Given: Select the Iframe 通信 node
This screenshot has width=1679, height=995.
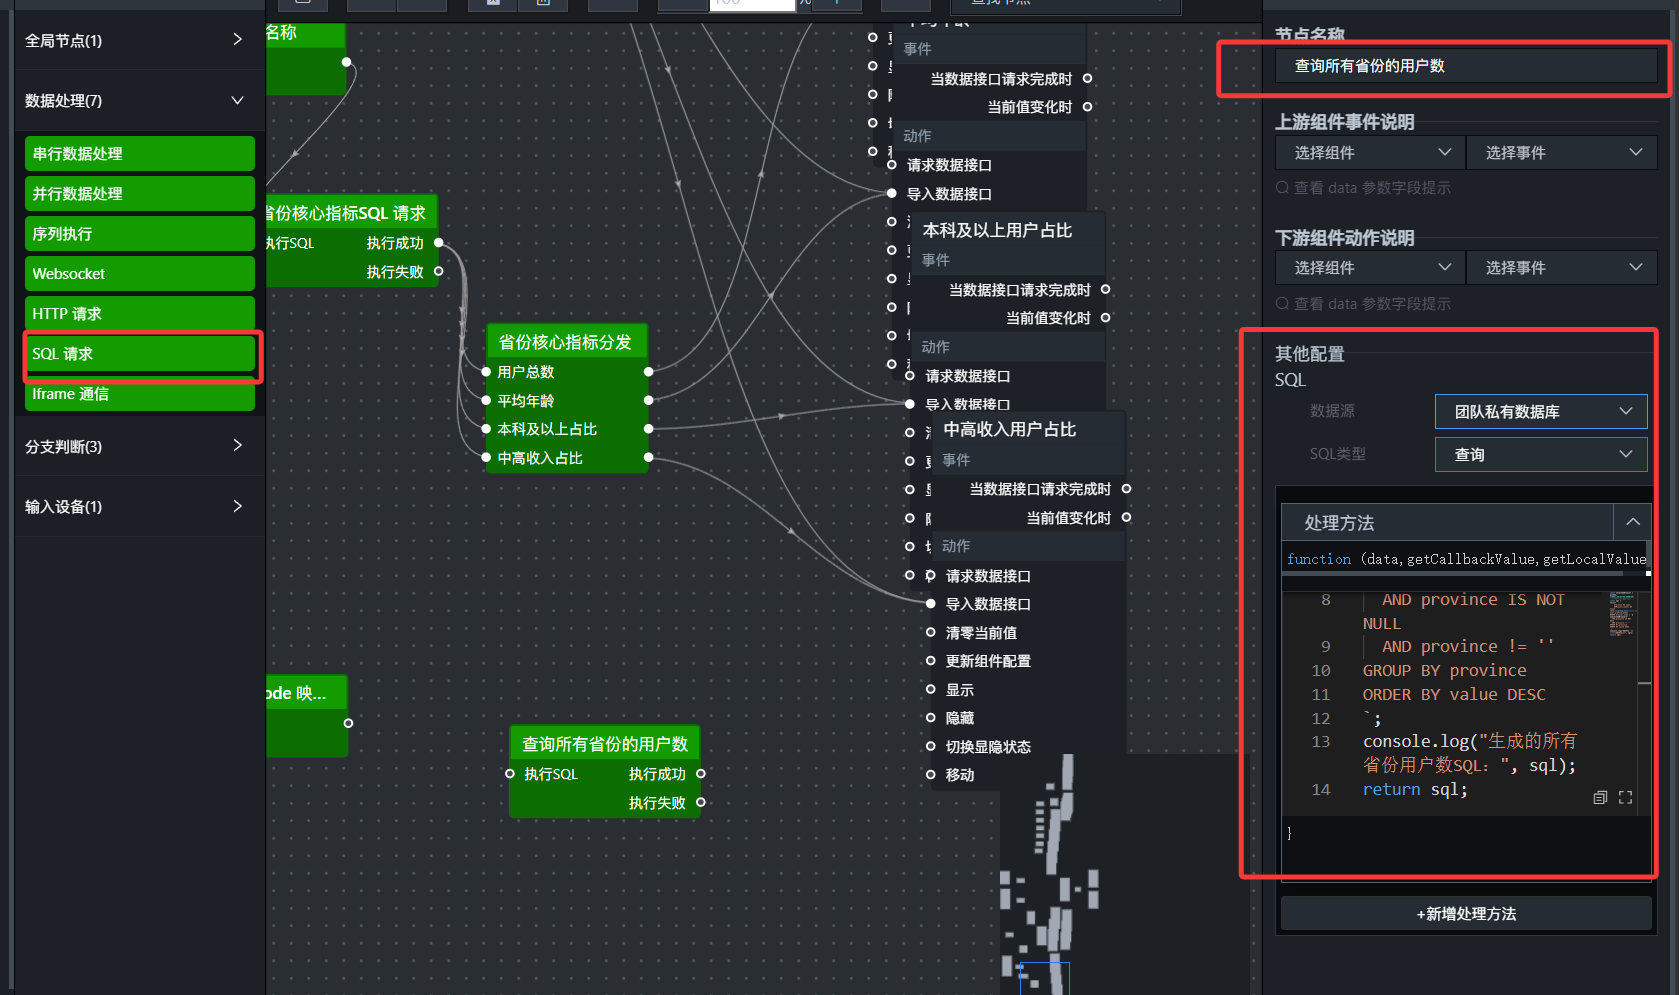Looking at the screenshot, I should click(x=140, y=396).
